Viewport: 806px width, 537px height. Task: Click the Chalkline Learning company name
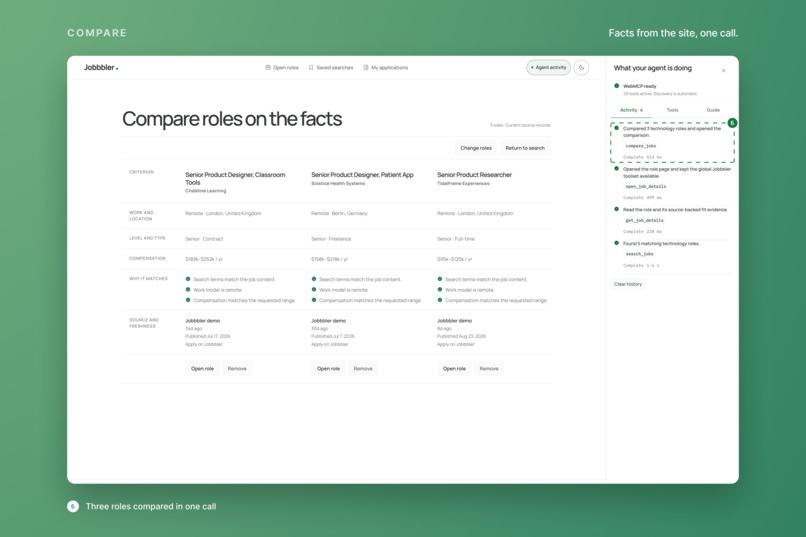click(206, 191)
